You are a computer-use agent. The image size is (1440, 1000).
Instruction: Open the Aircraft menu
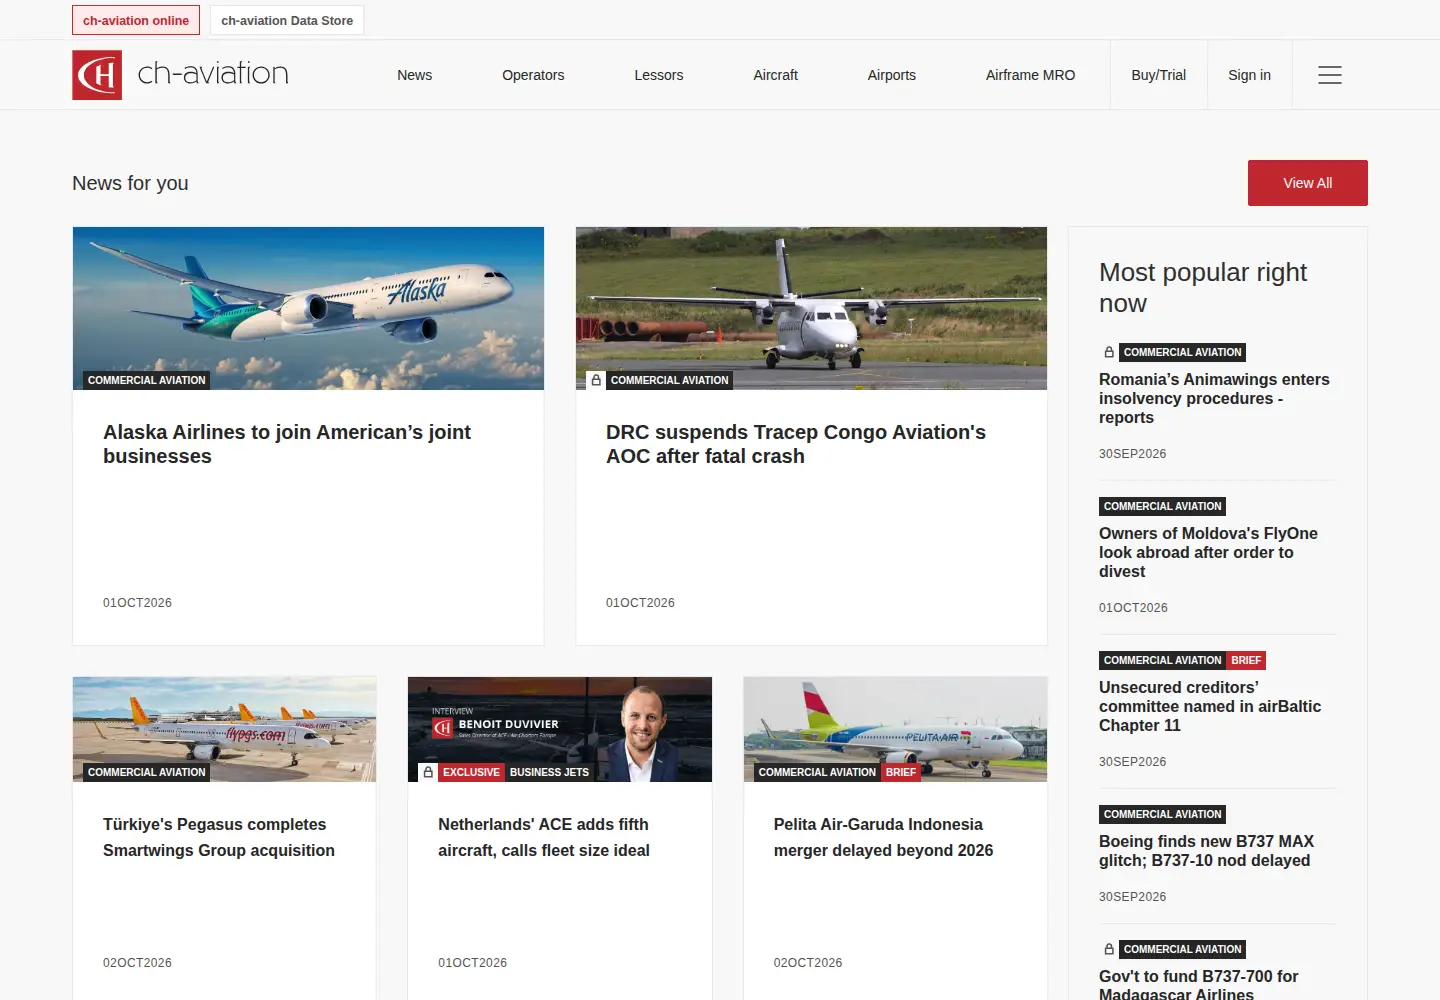[x=776, y=75]
